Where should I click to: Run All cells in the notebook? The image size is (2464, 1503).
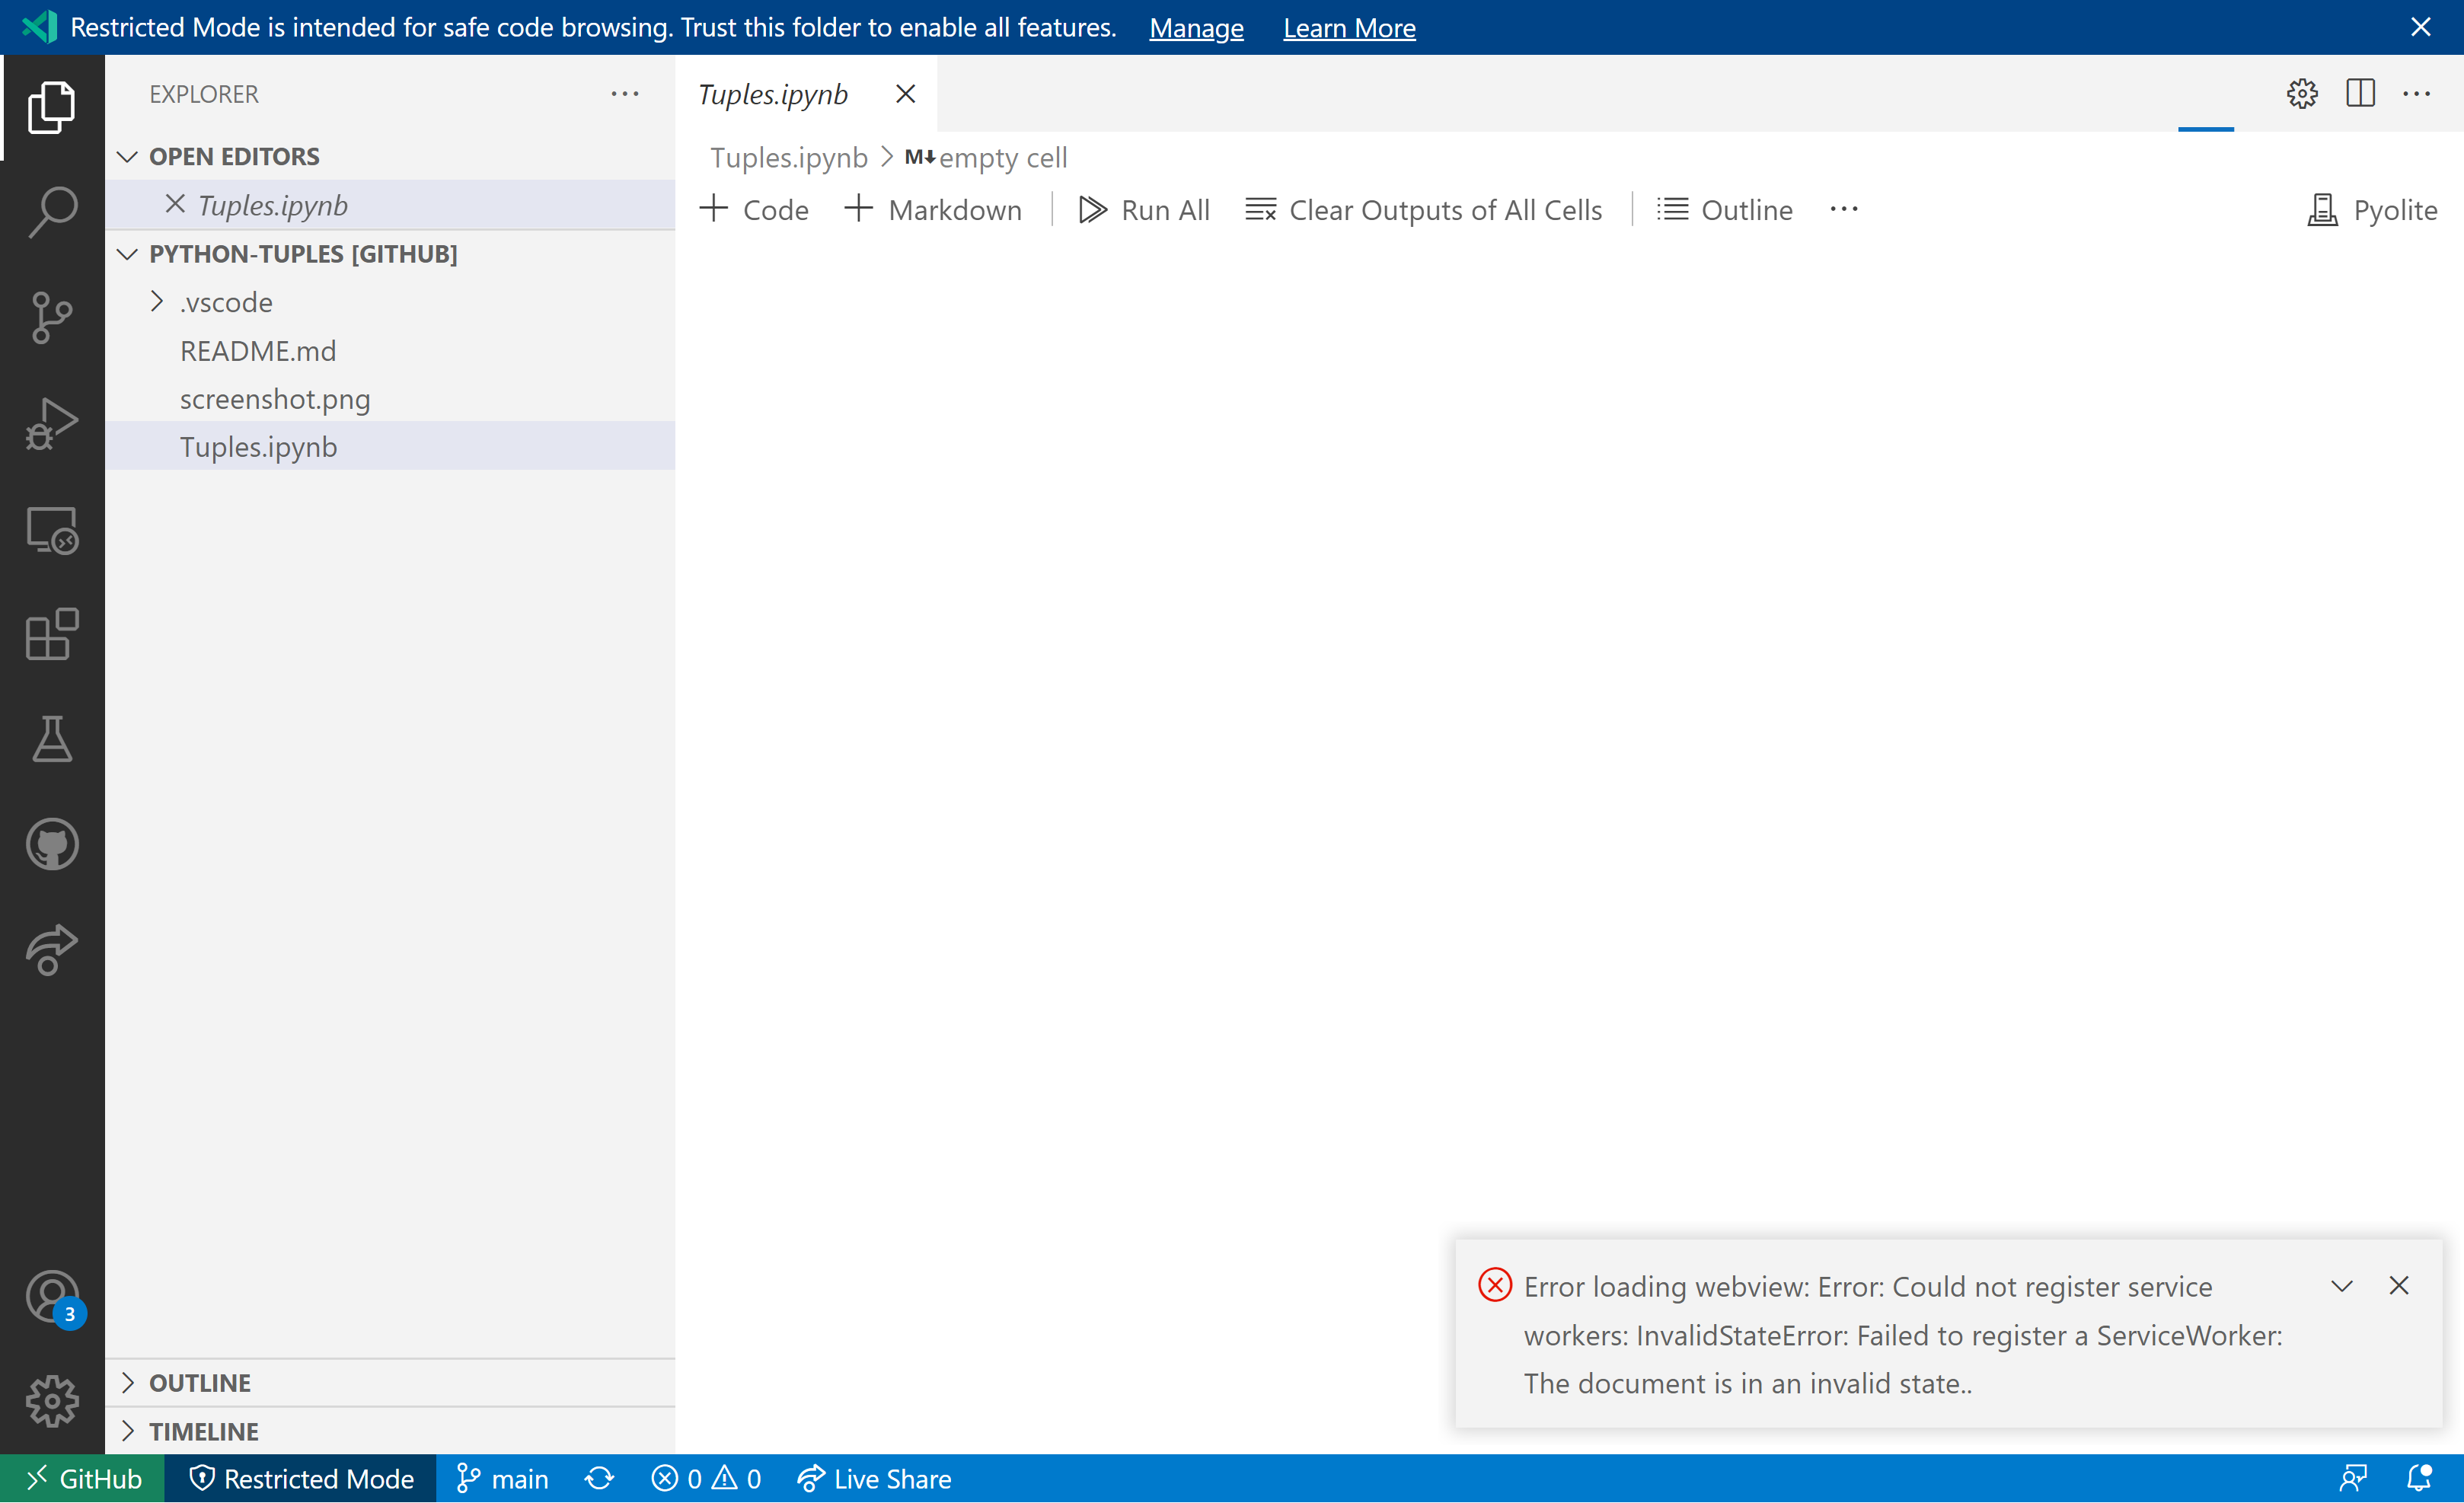1144,209
